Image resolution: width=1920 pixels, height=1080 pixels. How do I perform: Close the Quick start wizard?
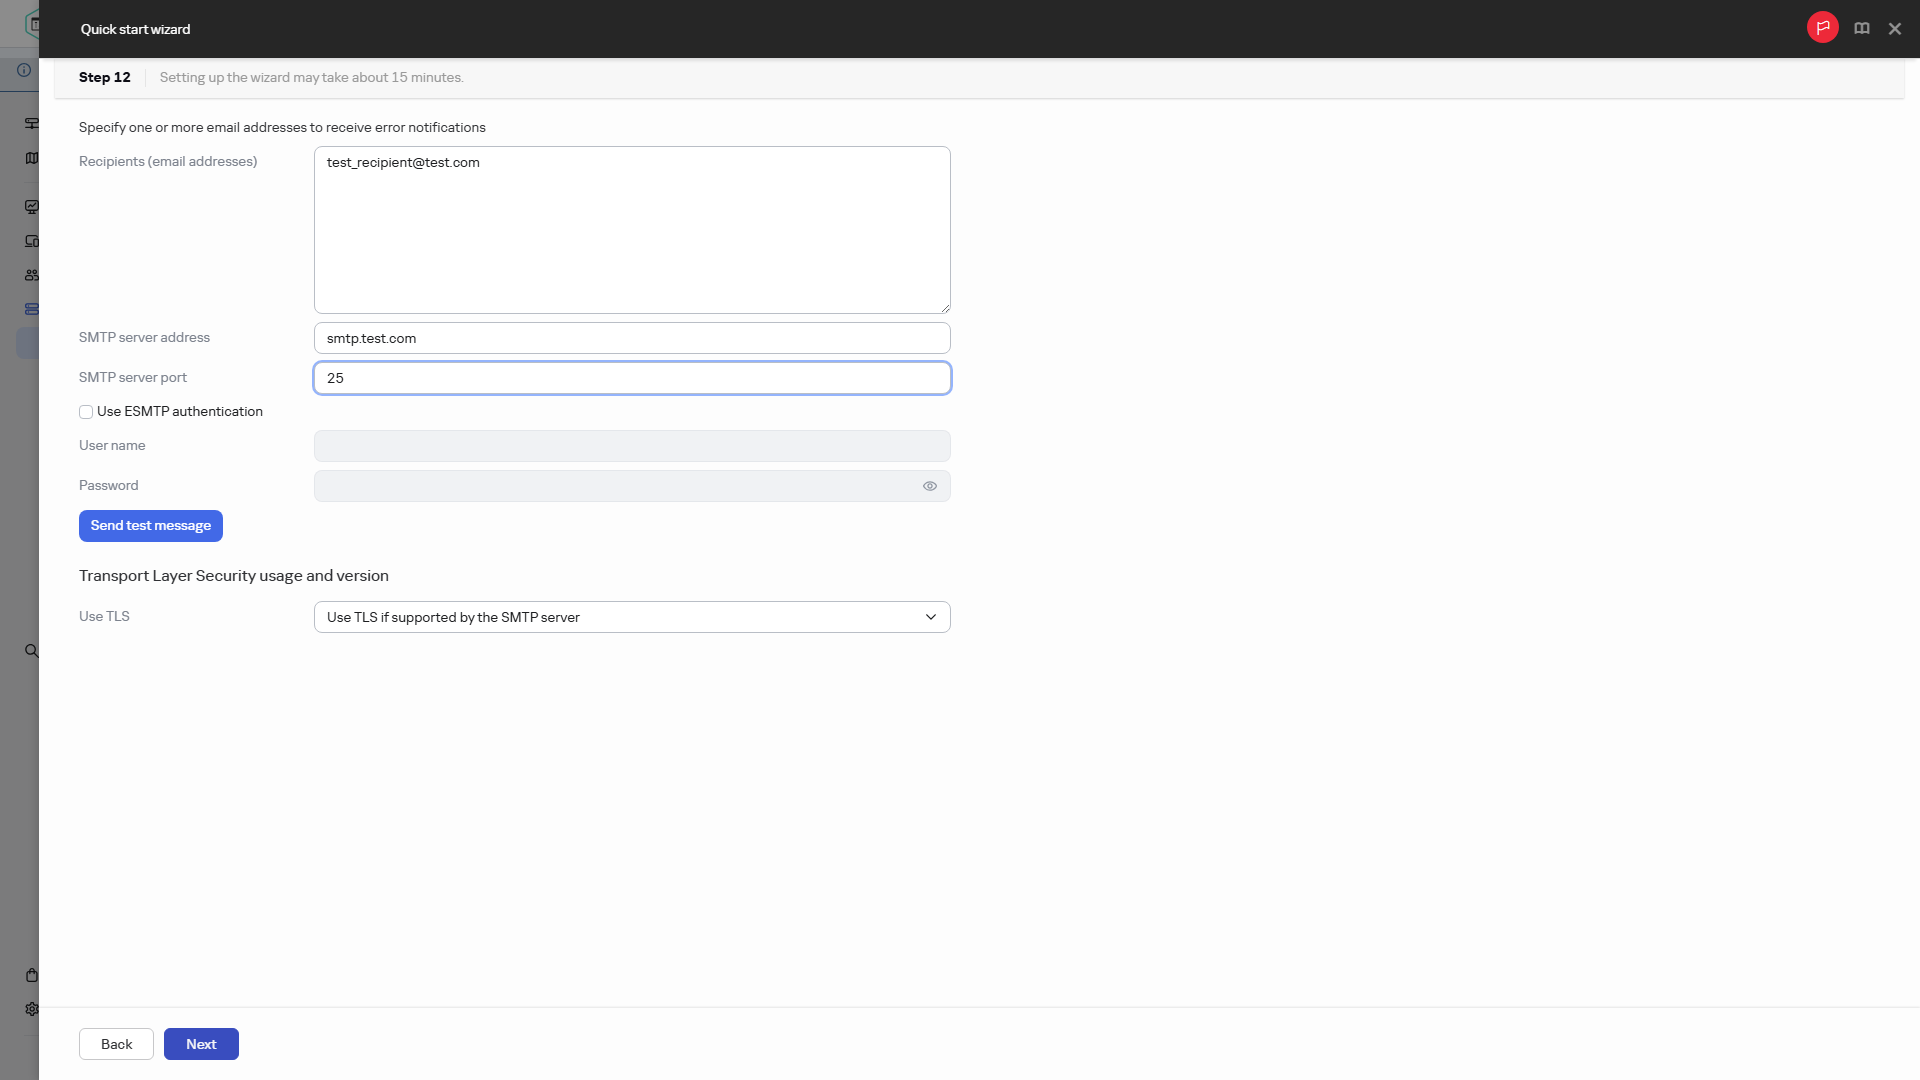tap(1894, 29)
